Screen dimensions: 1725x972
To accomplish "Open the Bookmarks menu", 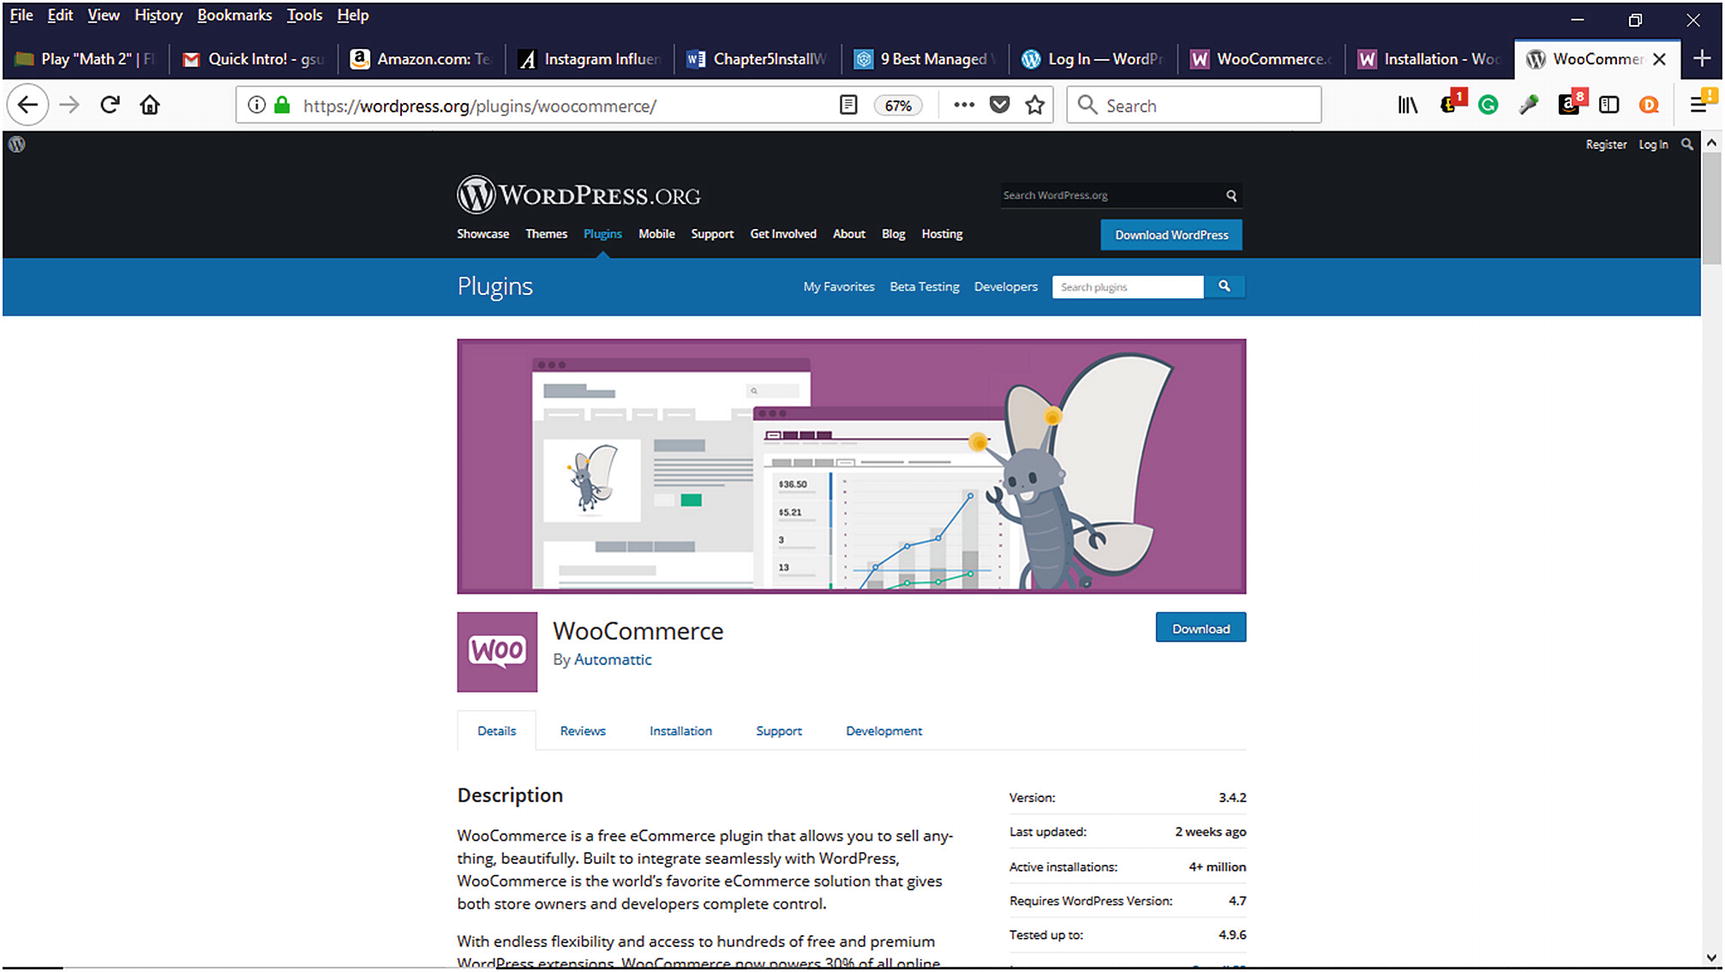I will click(x=234, y=15).
